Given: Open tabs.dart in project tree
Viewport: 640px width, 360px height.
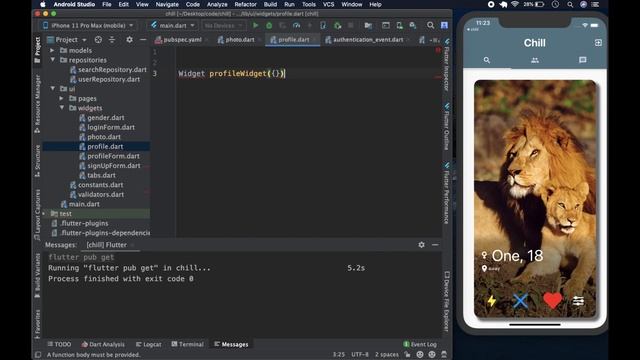Looking at the screenshot, I should click(101, 175).
